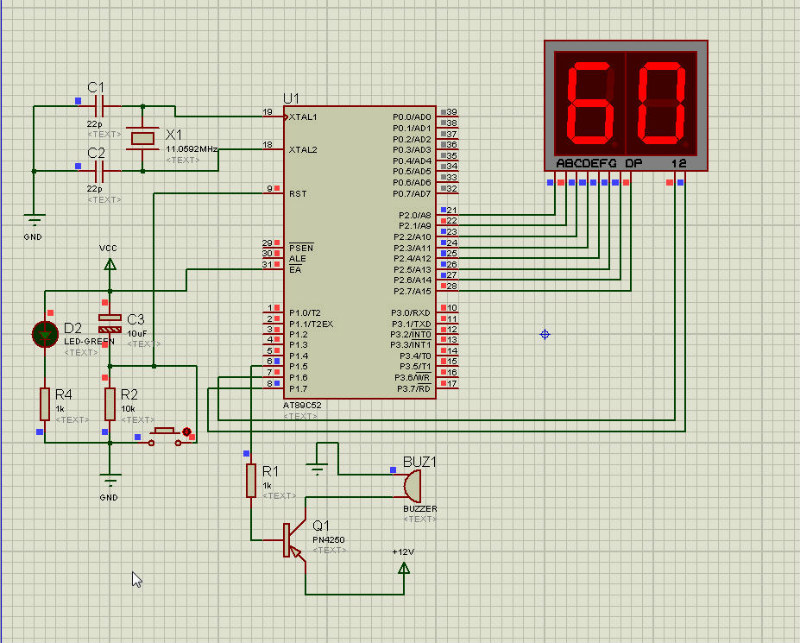
Task: Select the ground symbol next to the buzzer
Action: [318, 466]
